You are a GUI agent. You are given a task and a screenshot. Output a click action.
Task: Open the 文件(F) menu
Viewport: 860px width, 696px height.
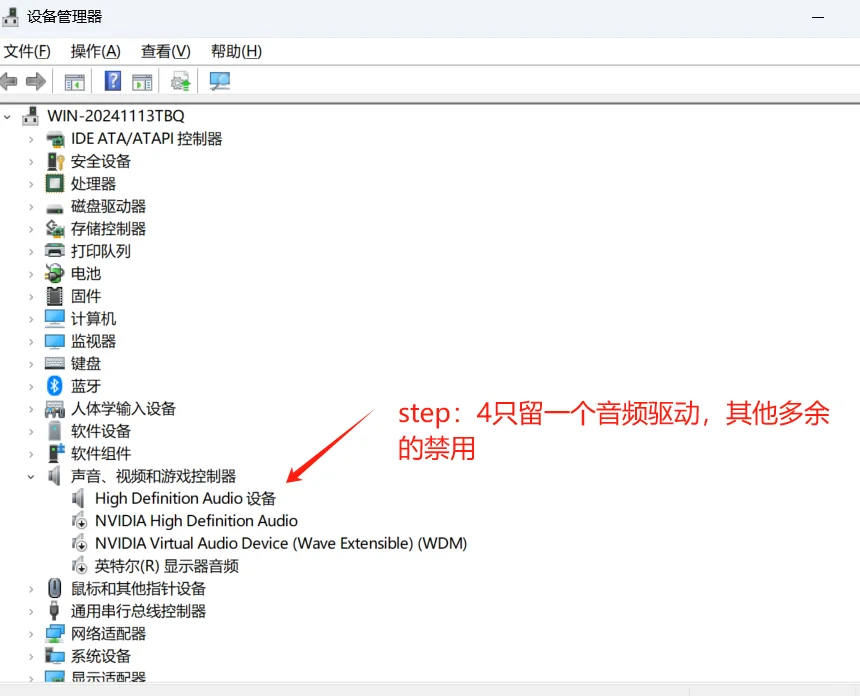point(27,51)
